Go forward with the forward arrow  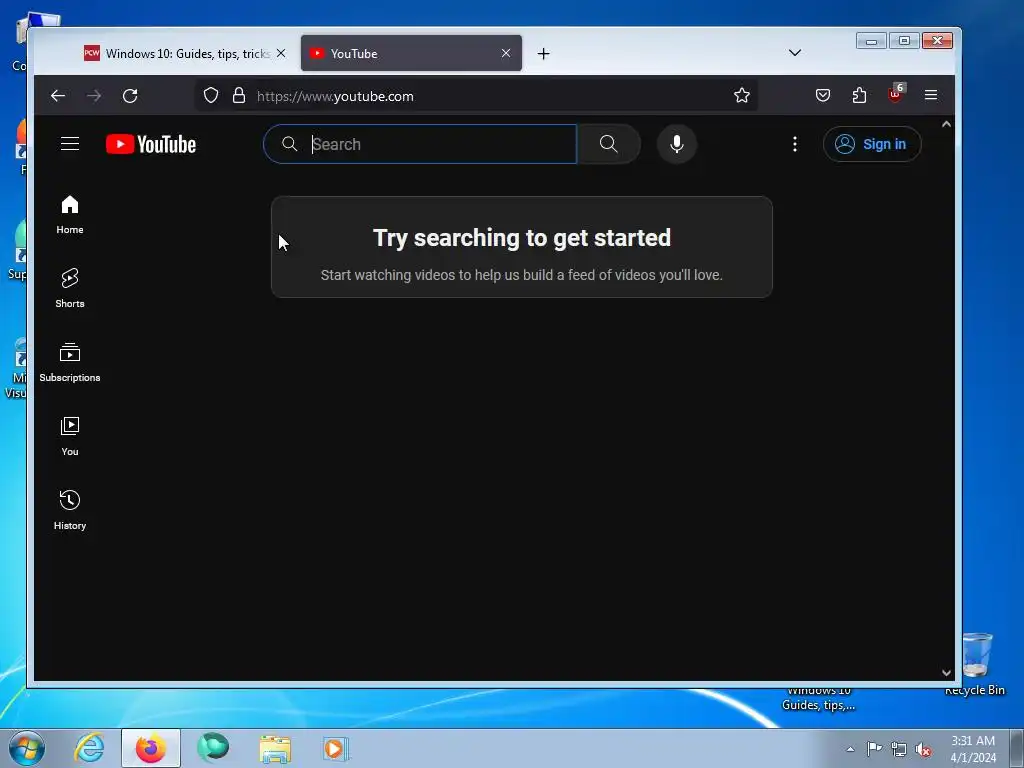pyautogui.click(x=94, y=96)
